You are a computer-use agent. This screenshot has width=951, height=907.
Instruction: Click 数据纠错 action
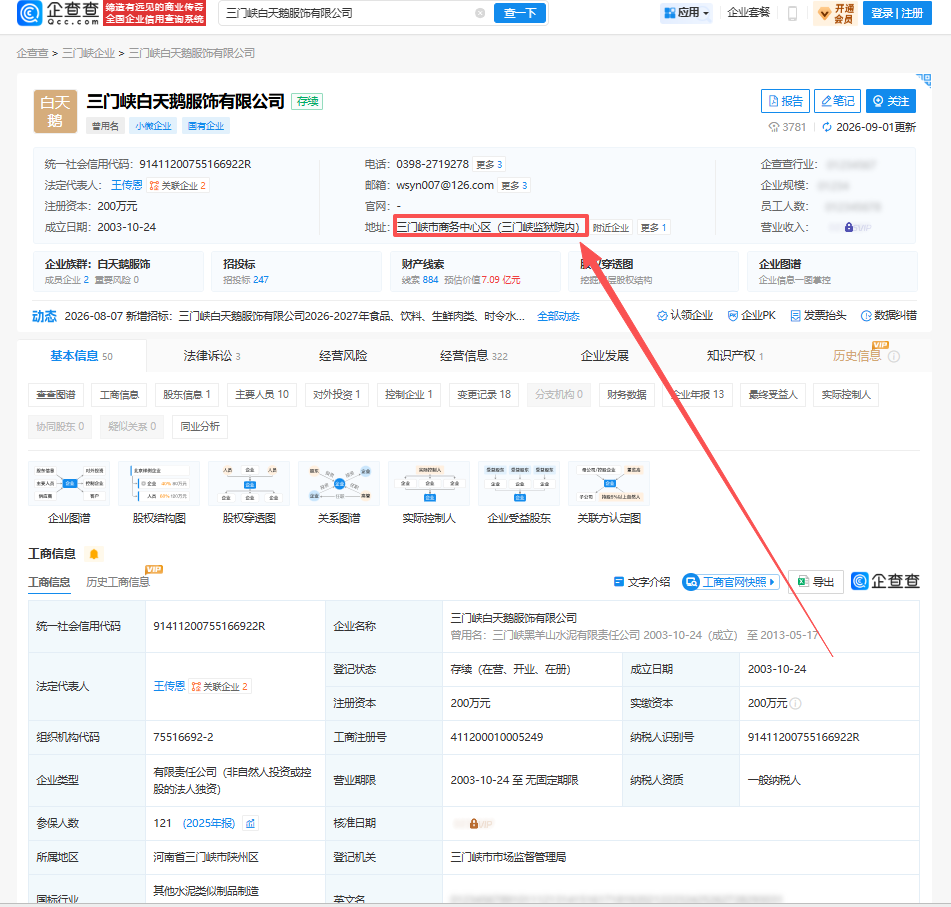pyautogui.click(x=889, y=315)
